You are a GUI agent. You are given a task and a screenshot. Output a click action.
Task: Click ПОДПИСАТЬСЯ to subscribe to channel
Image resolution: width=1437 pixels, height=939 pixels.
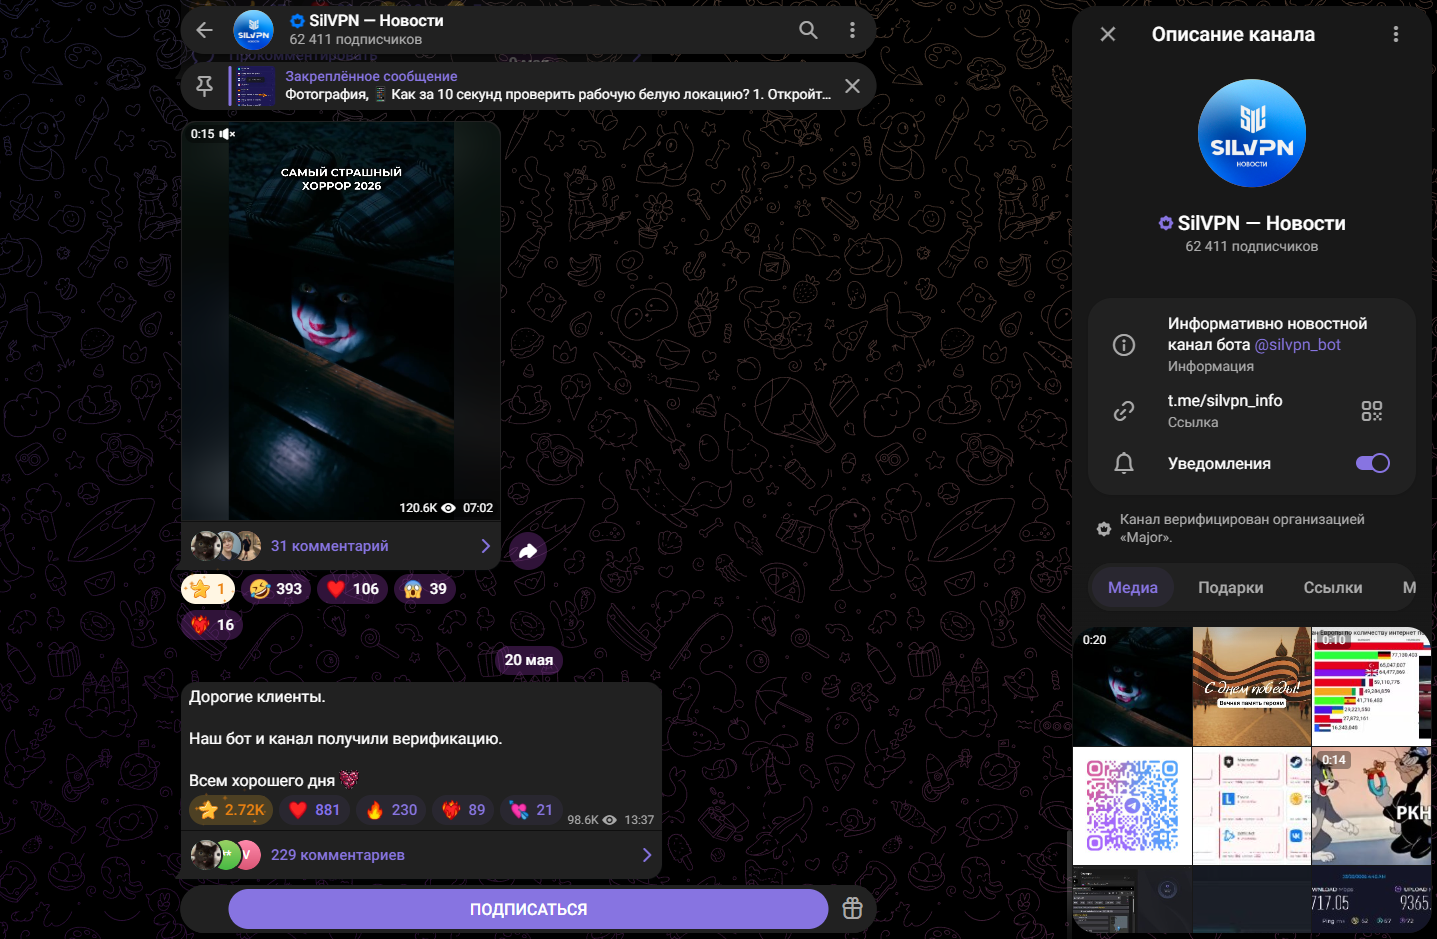528,909
